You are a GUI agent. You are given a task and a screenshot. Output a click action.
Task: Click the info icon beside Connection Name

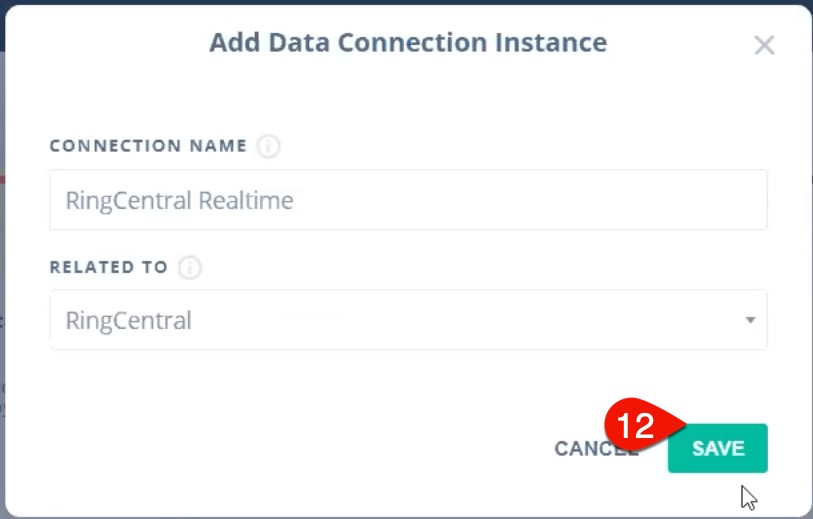(269, 146)
